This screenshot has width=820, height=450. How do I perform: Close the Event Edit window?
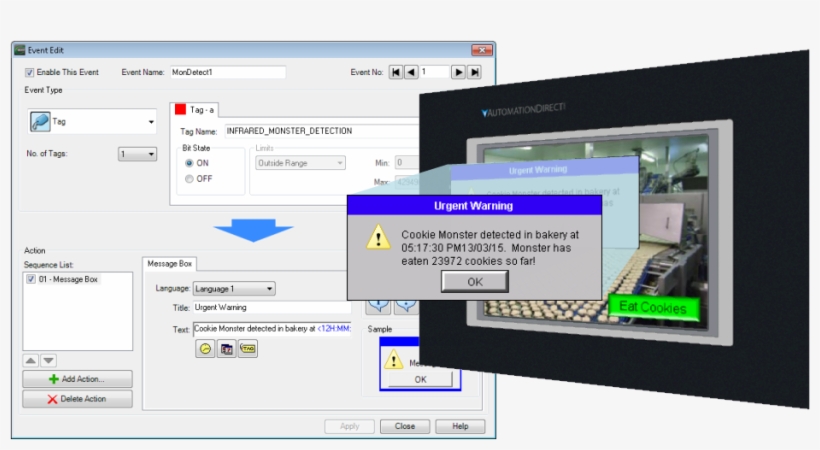pyautogui.click(x=482, y=50)
